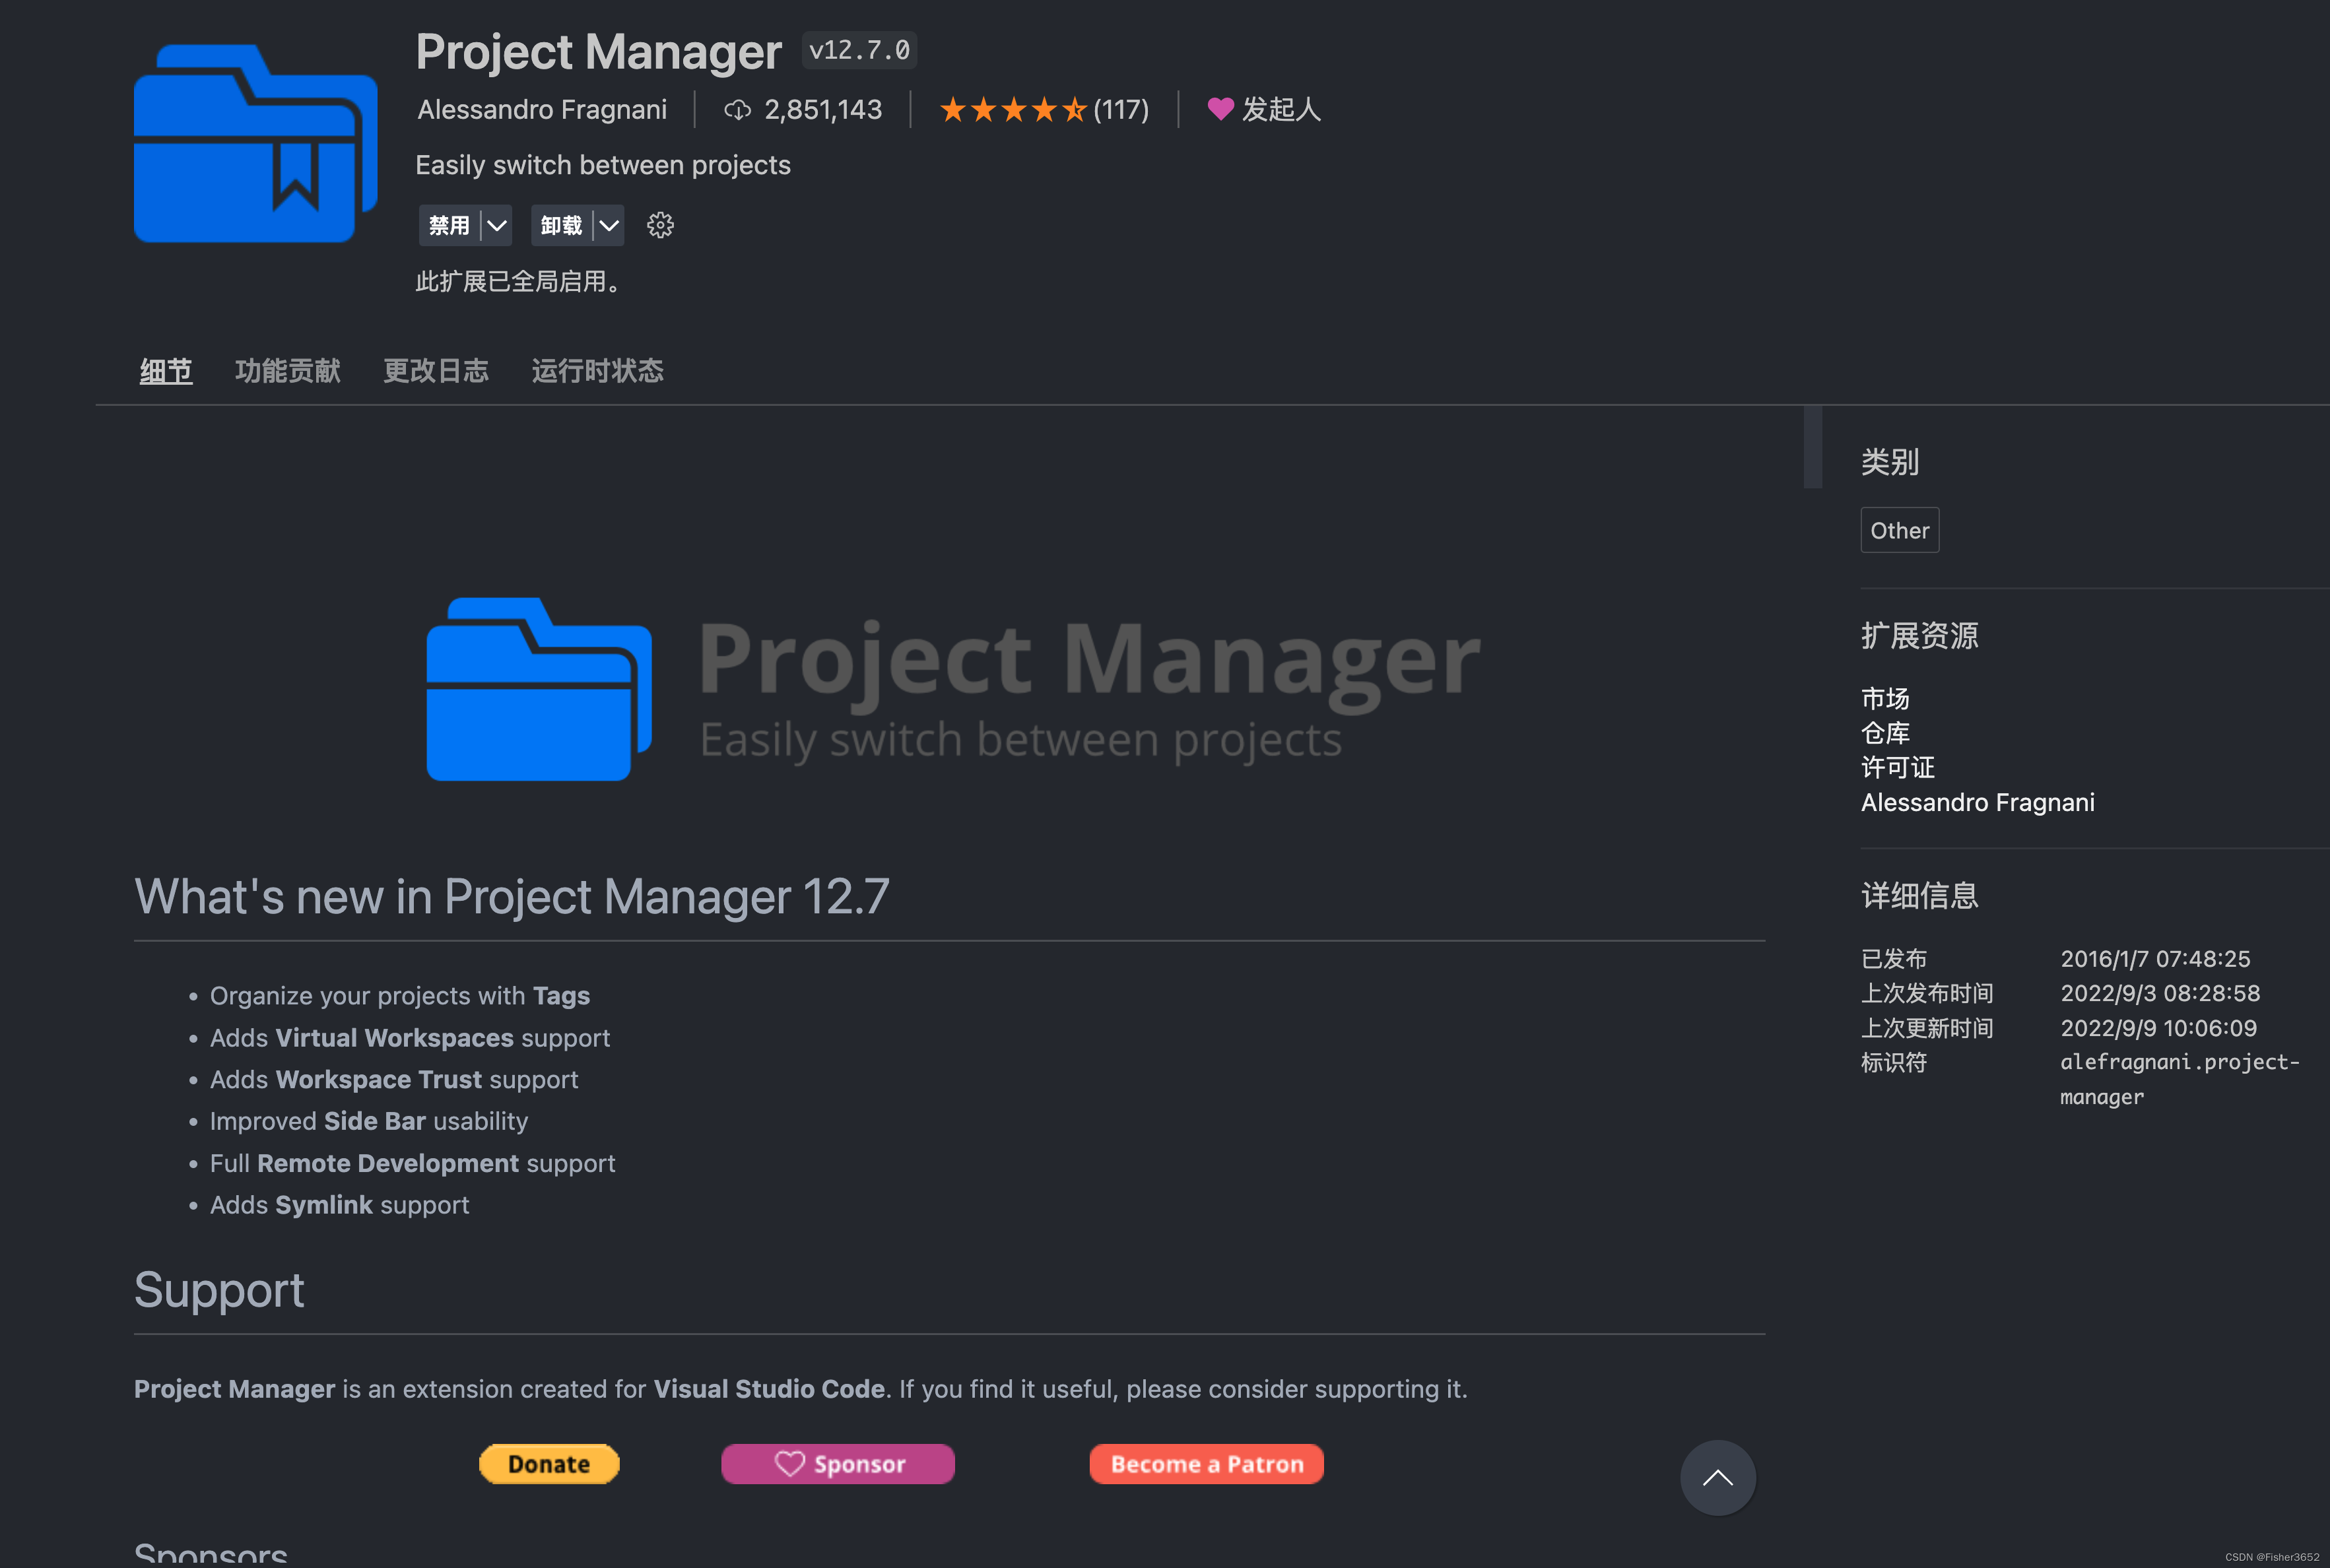The image size is (2330, 1568).
Task: Click the Donate button
Action: coord(549,1464)
